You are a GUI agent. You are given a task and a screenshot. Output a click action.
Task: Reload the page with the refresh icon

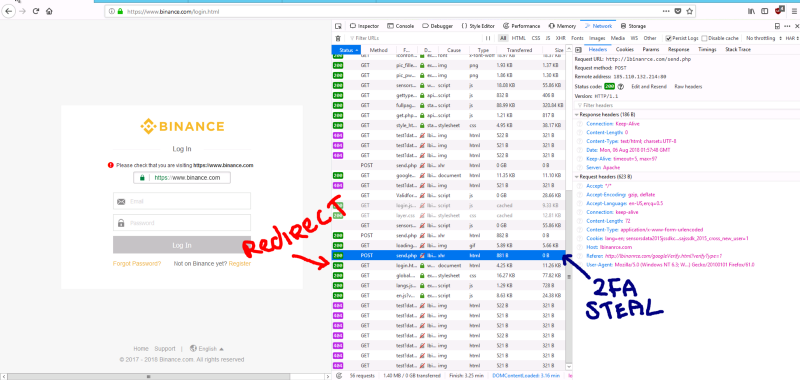click(36, 11)
